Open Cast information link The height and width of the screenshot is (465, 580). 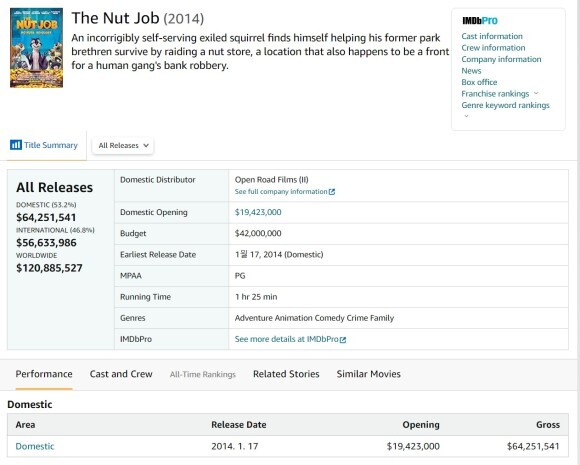coord(492,36)
